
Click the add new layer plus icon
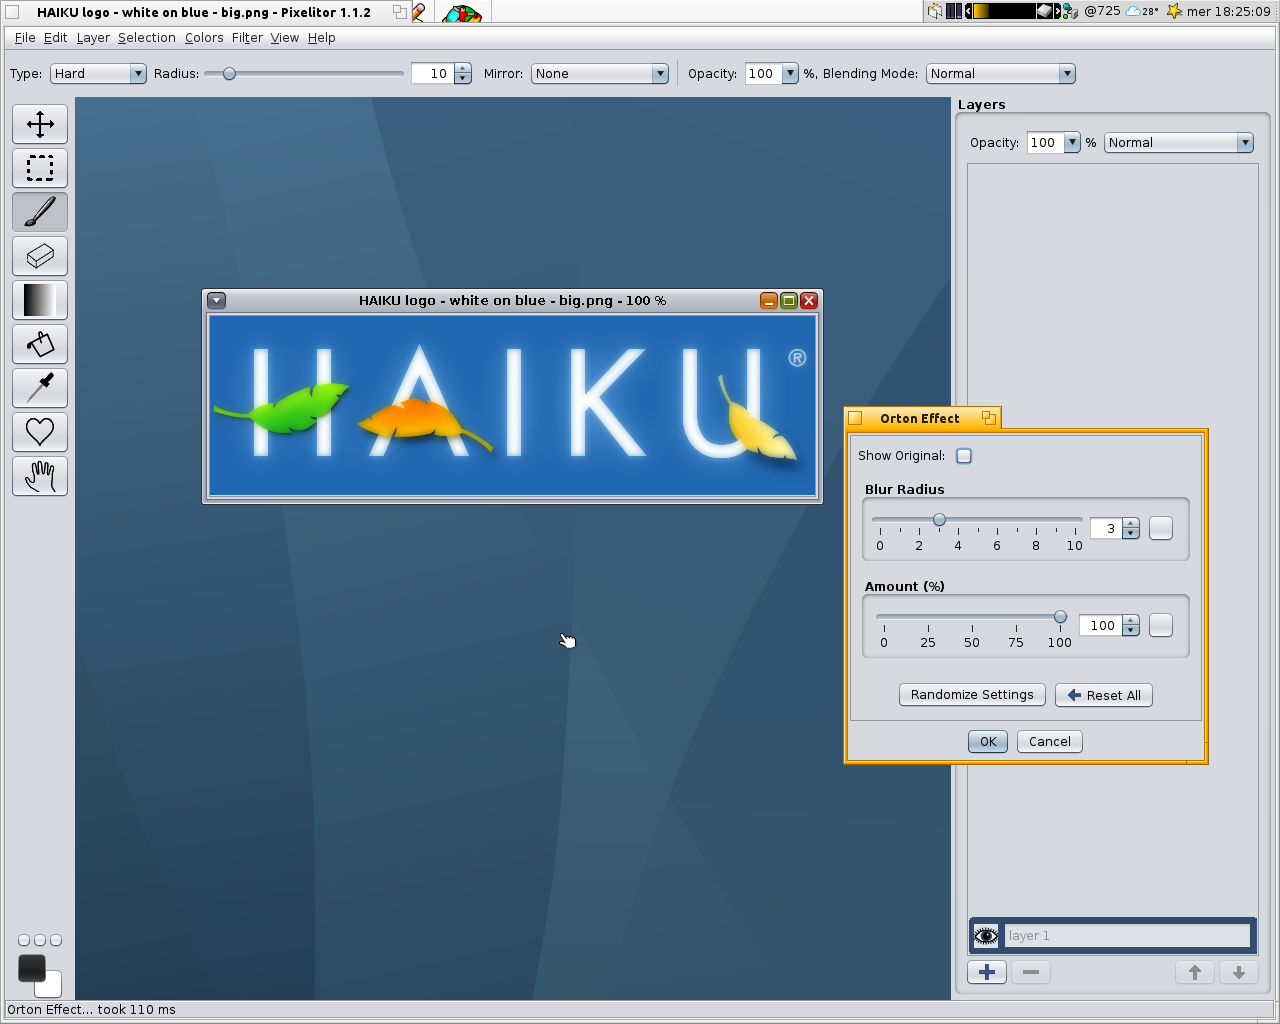987,972
